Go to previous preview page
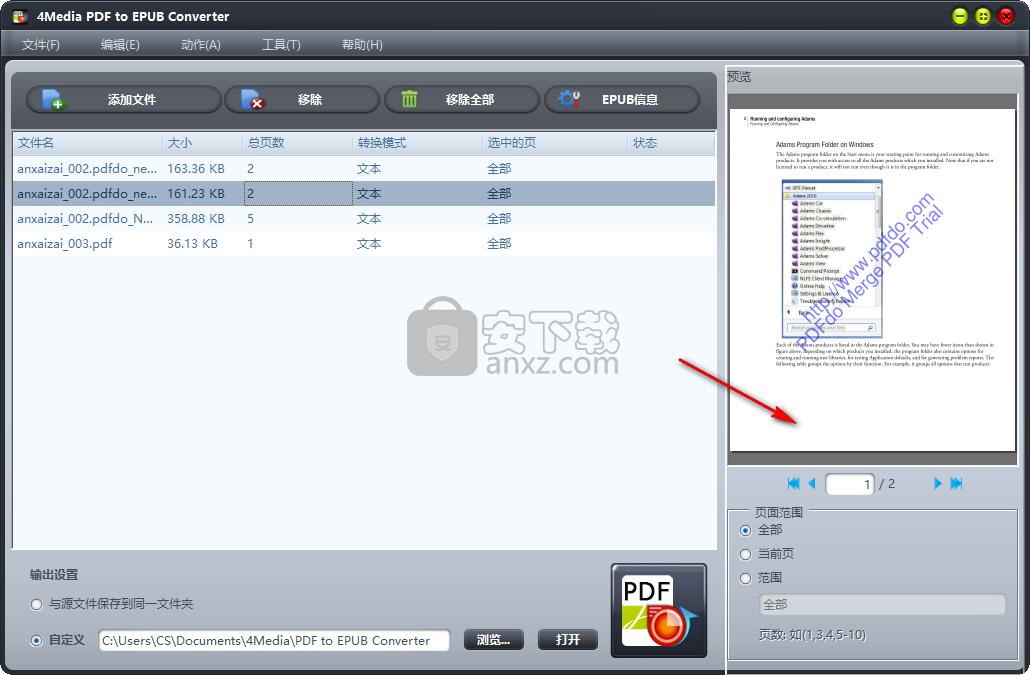Viewport: 1030px width, 675px height. pos(811,484)
